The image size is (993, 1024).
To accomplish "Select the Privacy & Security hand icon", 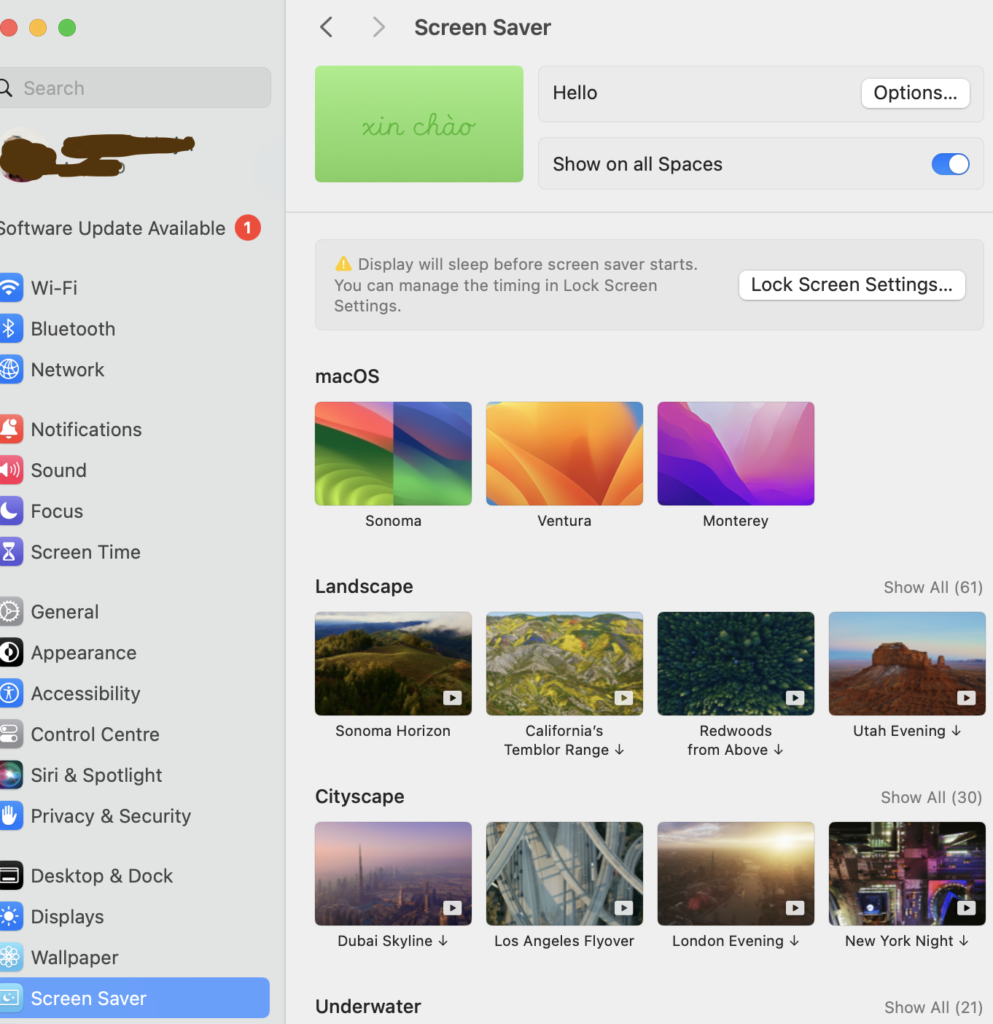I will (13, 816).
